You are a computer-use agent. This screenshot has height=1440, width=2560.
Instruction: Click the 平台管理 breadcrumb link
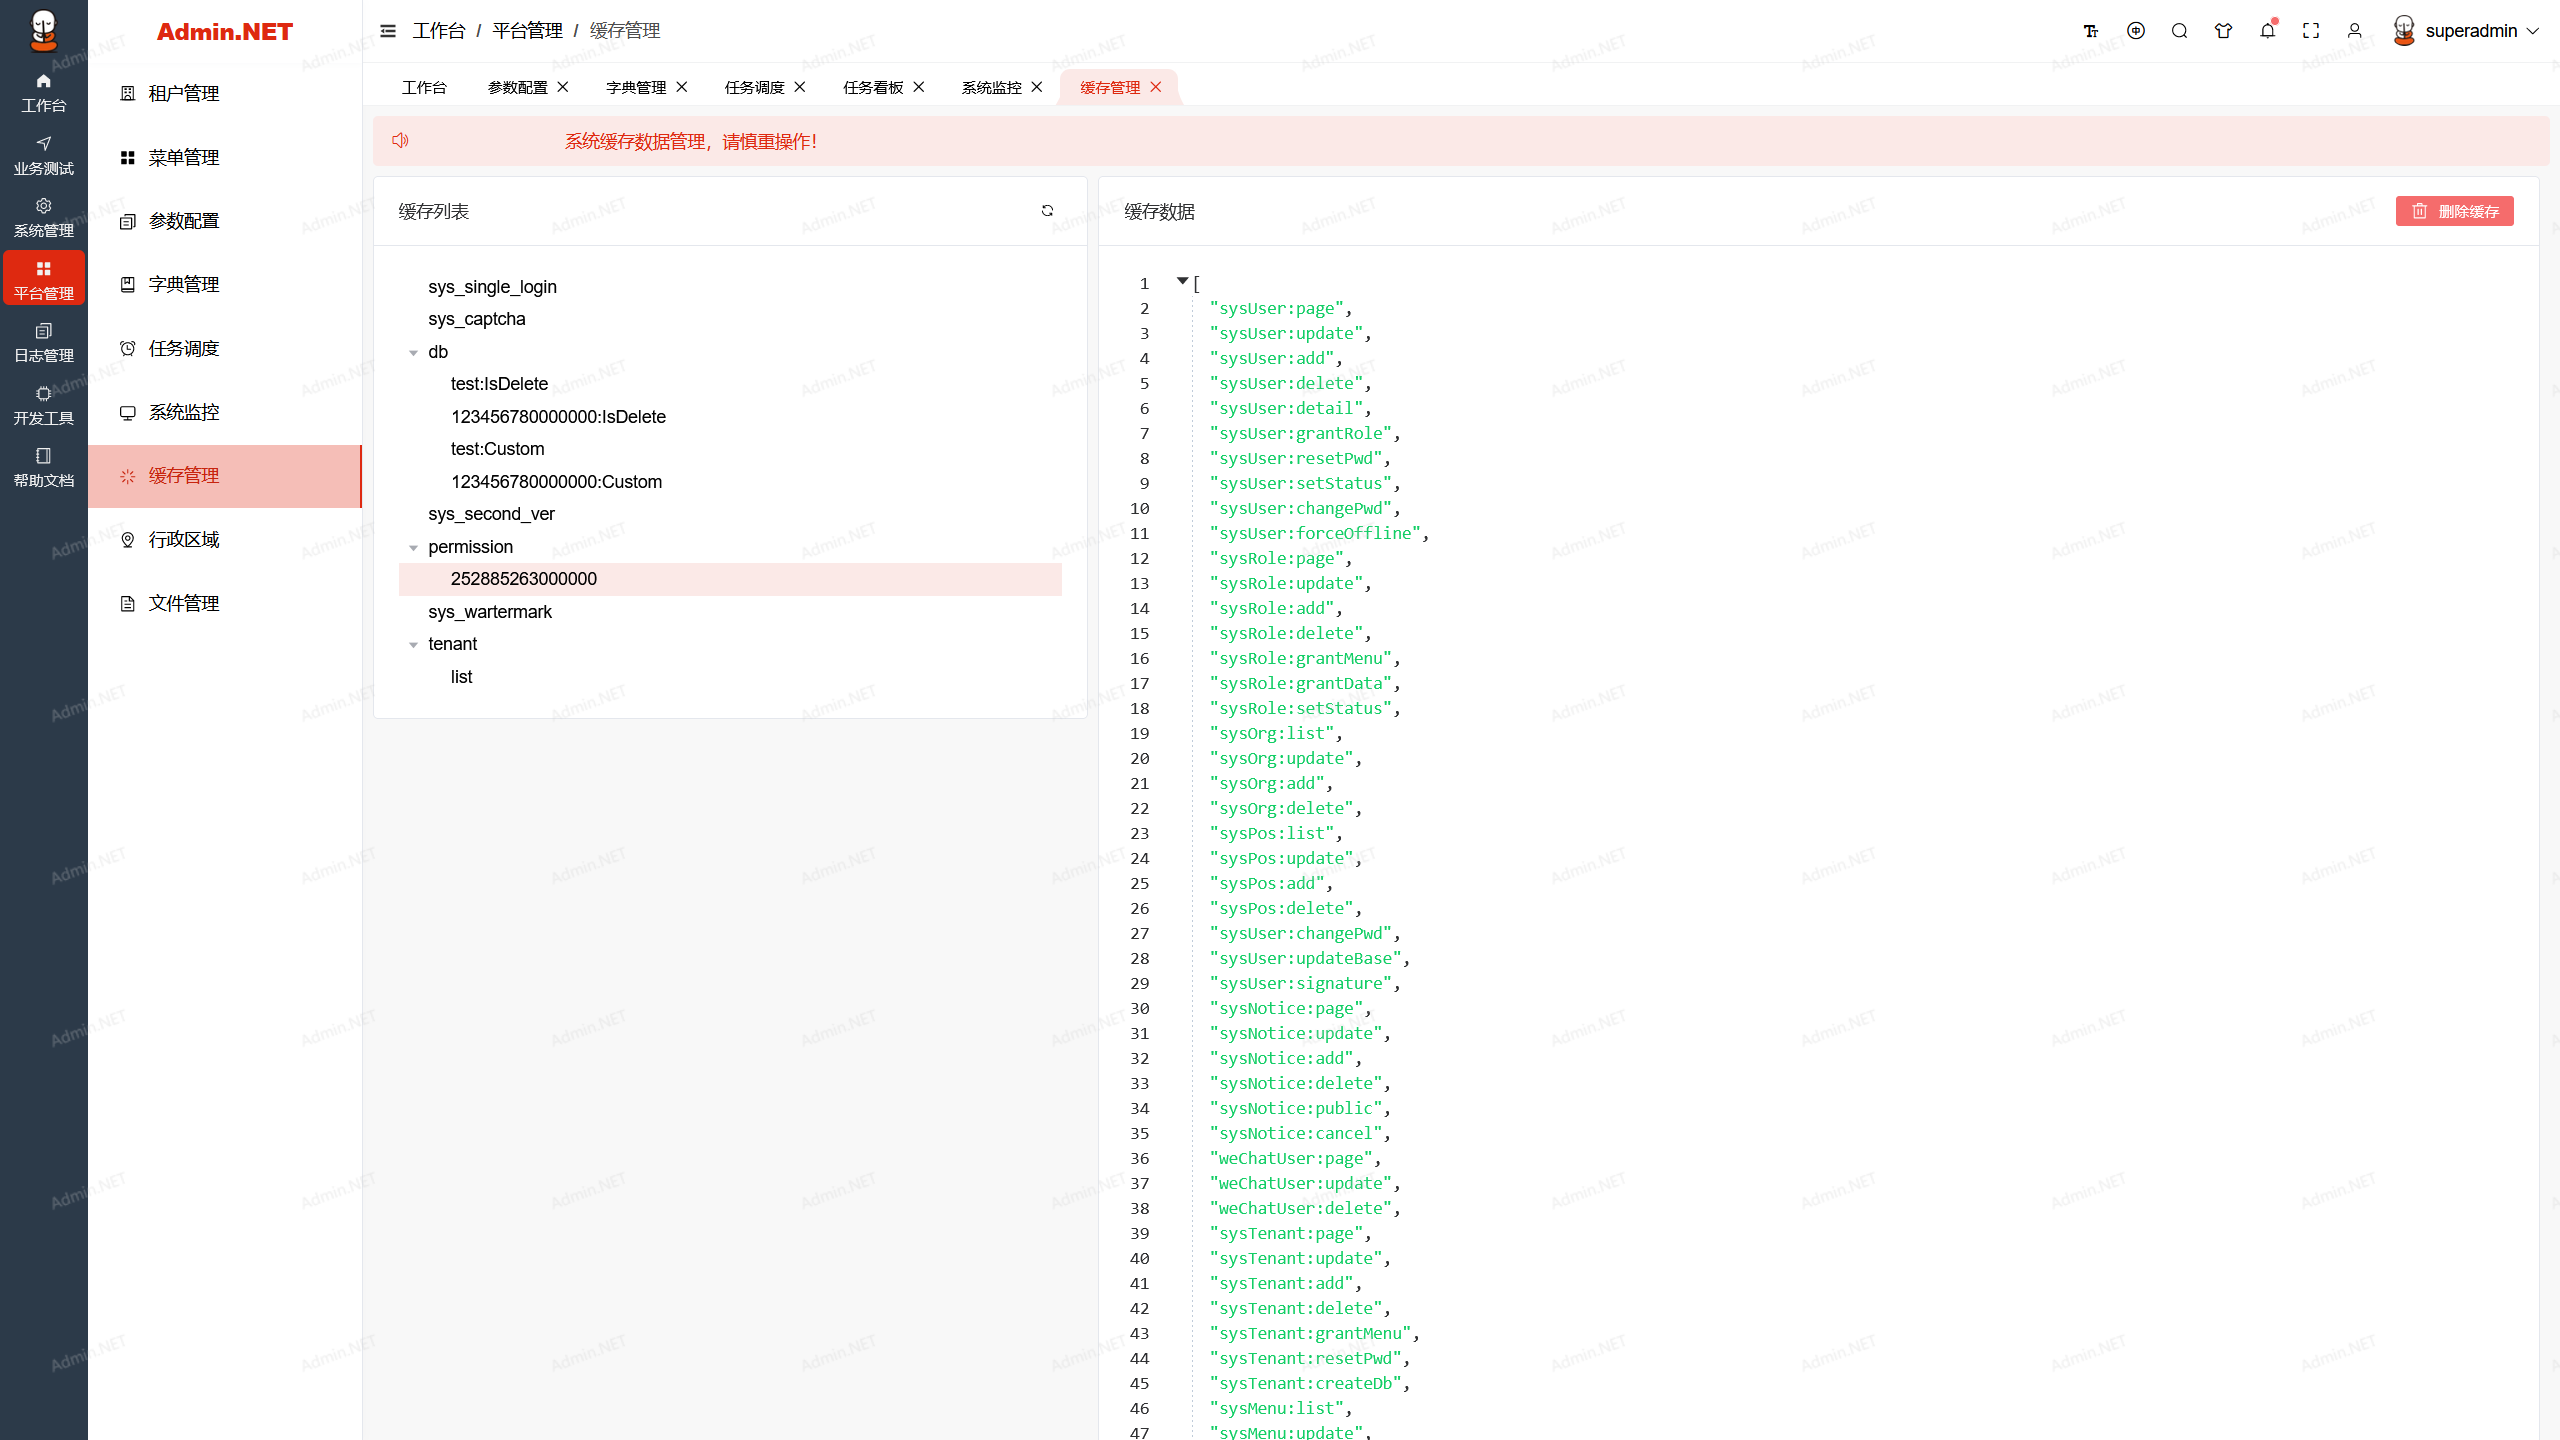pyautogui.click(x=527, y=31)
